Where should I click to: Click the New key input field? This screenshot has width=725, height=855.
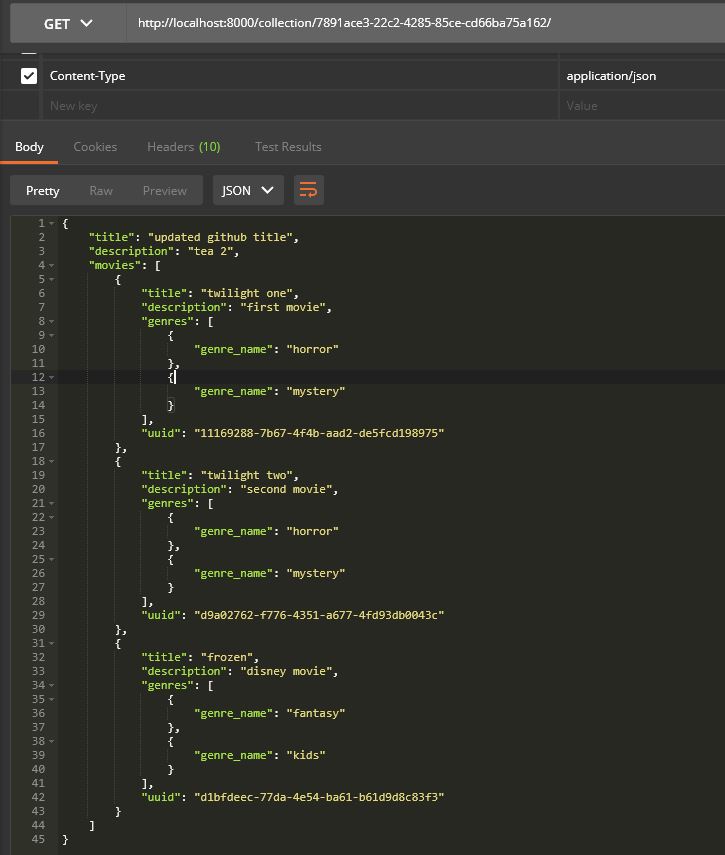click(300, 106)
